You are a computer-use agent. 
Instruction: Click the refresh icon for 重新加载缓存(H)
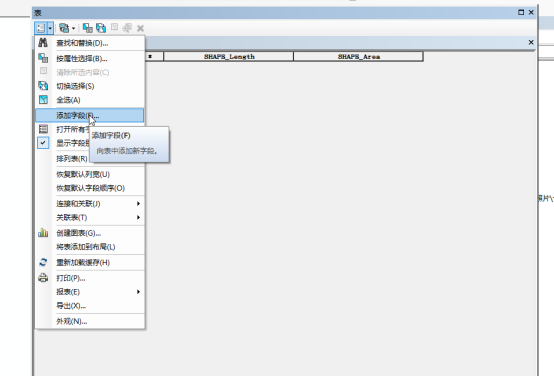[43, 262]
